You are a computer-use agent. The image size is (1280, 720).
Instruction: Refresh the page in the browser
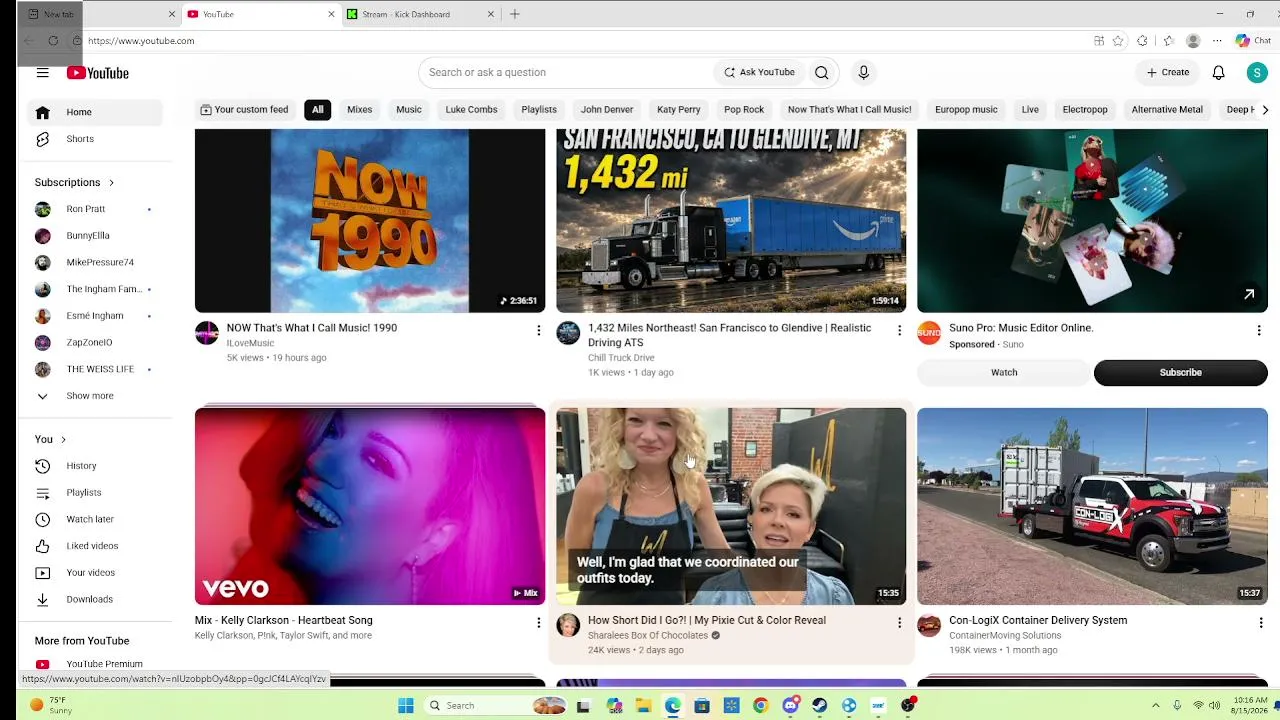coord(53,41)
